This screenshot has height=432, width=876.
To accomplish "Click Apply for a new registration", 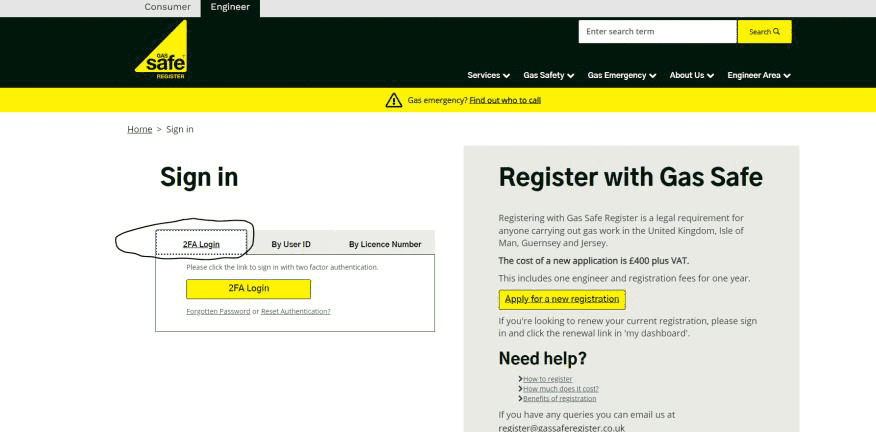I will pyautogui.click(x=562, y=300).
